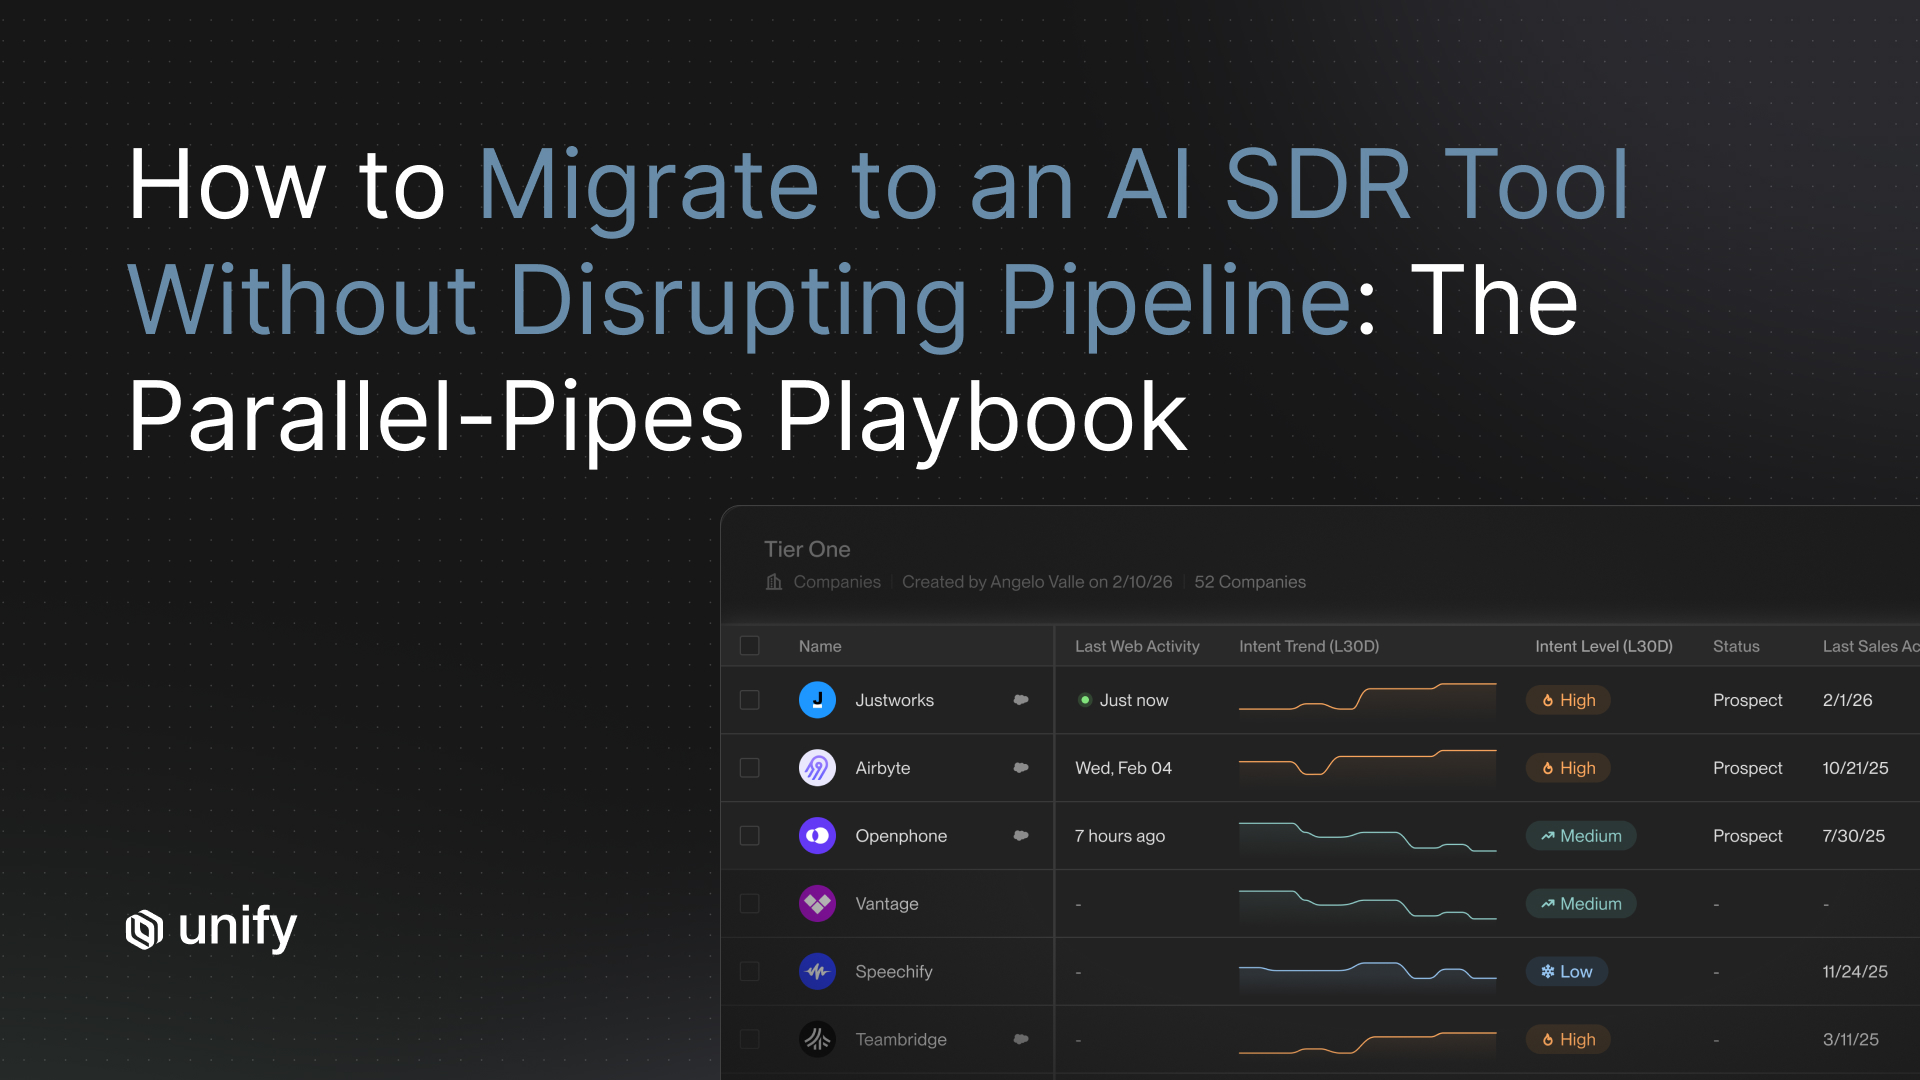Image resolution: width=1920 pixels, height=1080 pixels.
Task: Click the Teambridge company name
Action: click(x=901, y=1039)
